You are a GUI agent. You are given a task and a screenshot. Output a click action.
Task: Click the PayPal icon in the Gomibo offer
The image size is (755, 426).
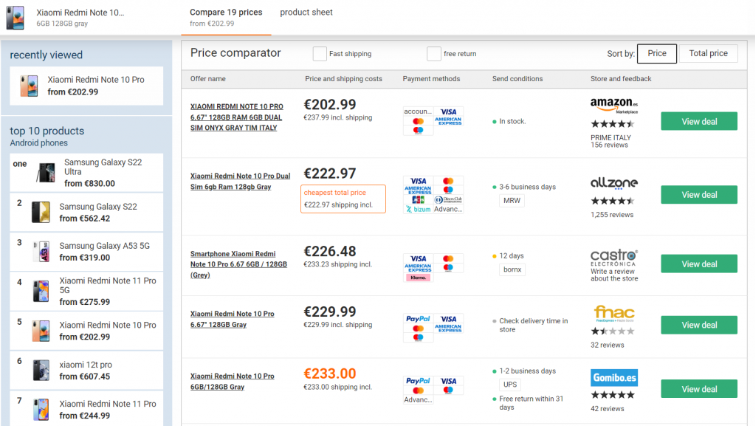(417, 381)
